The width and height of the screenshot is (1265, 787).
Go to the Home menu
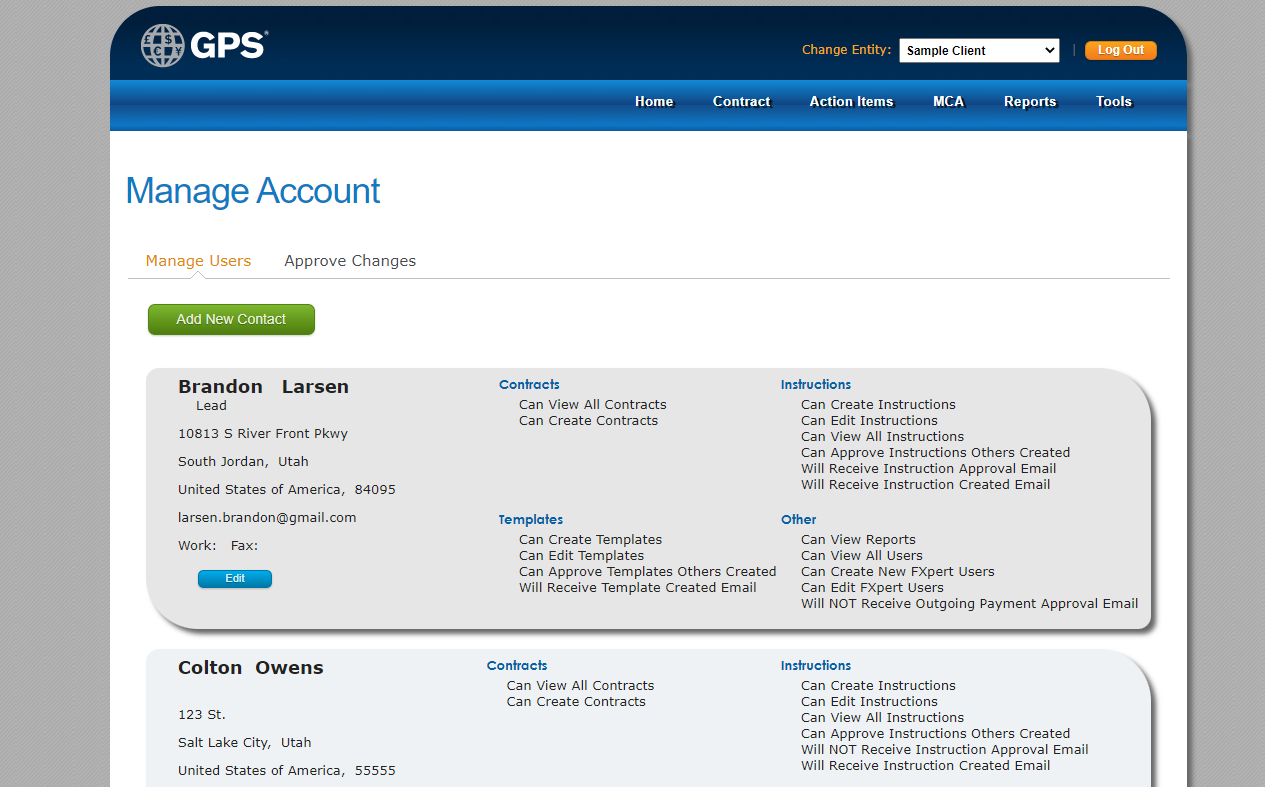654,101
